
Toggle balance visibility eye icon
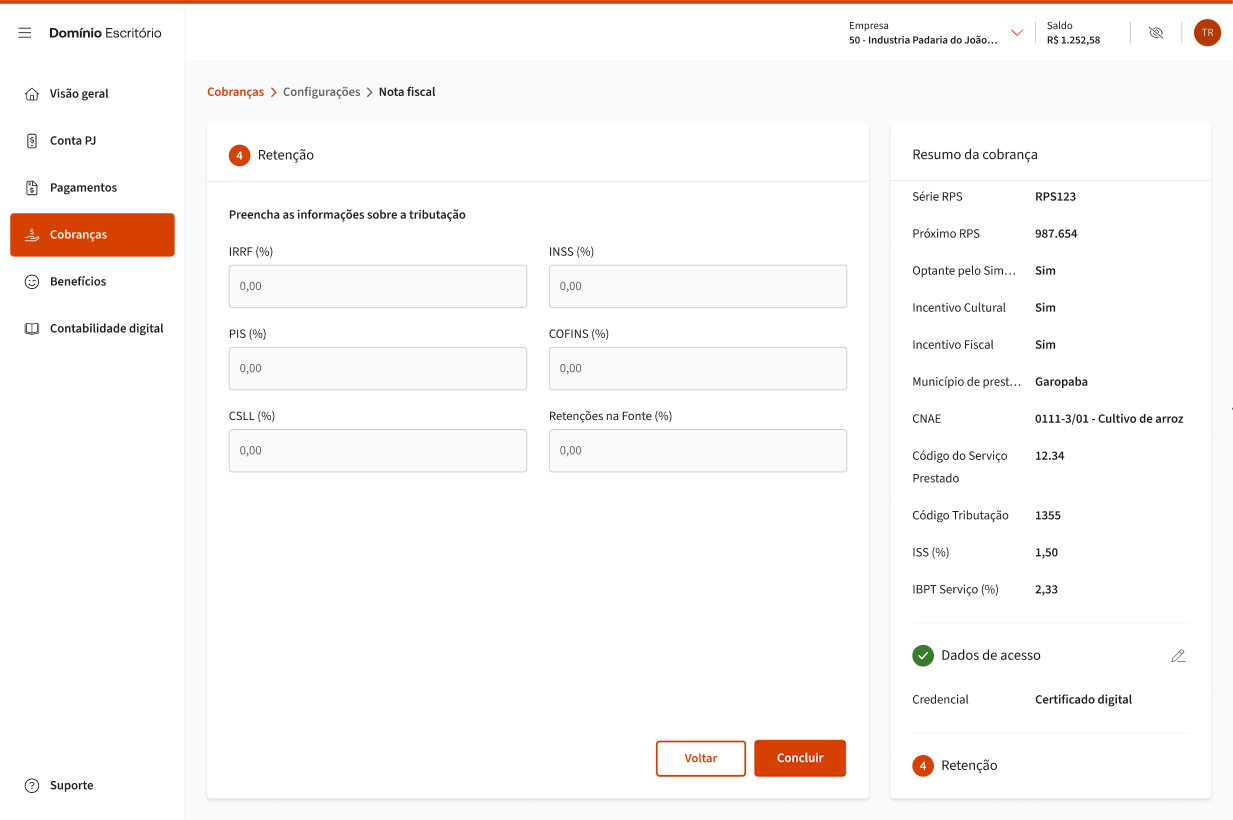(x=1156, y=33)
